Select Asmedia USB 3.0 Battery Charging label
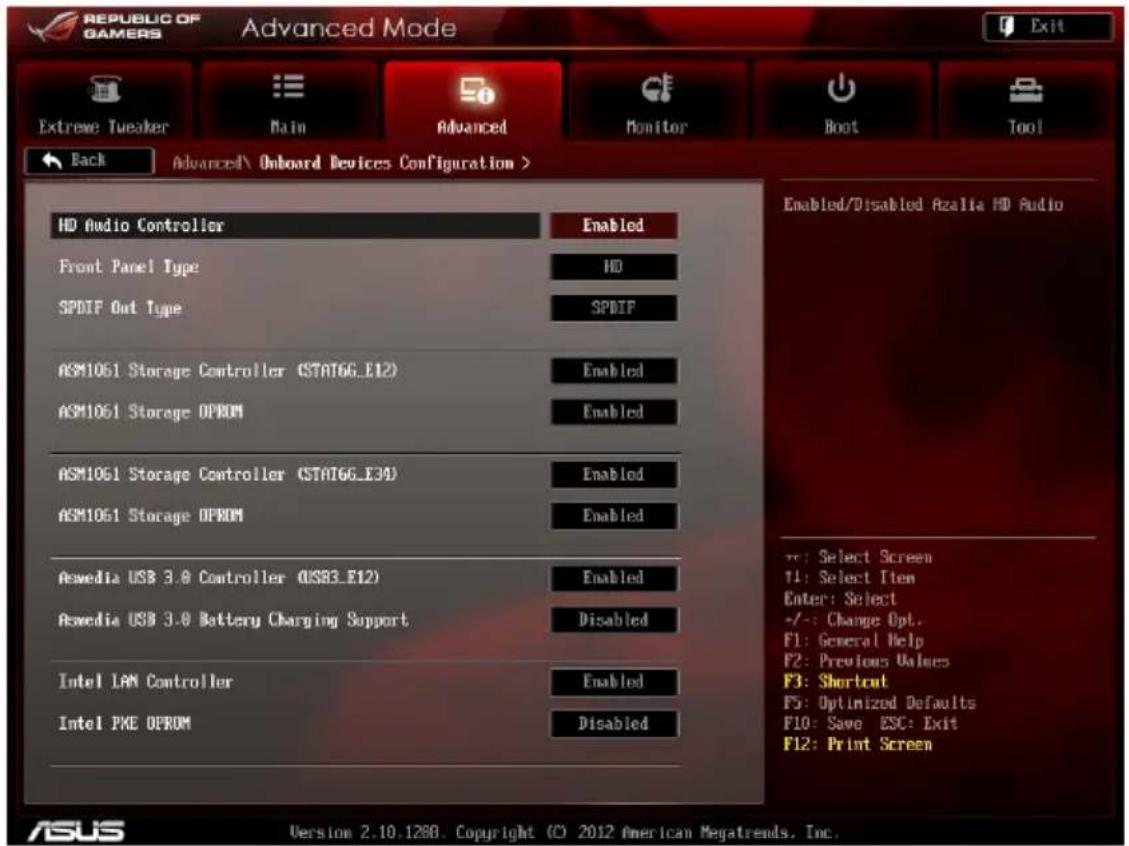Image resolution: width=1129 pixels, height=846 pixels. (233, 620)
